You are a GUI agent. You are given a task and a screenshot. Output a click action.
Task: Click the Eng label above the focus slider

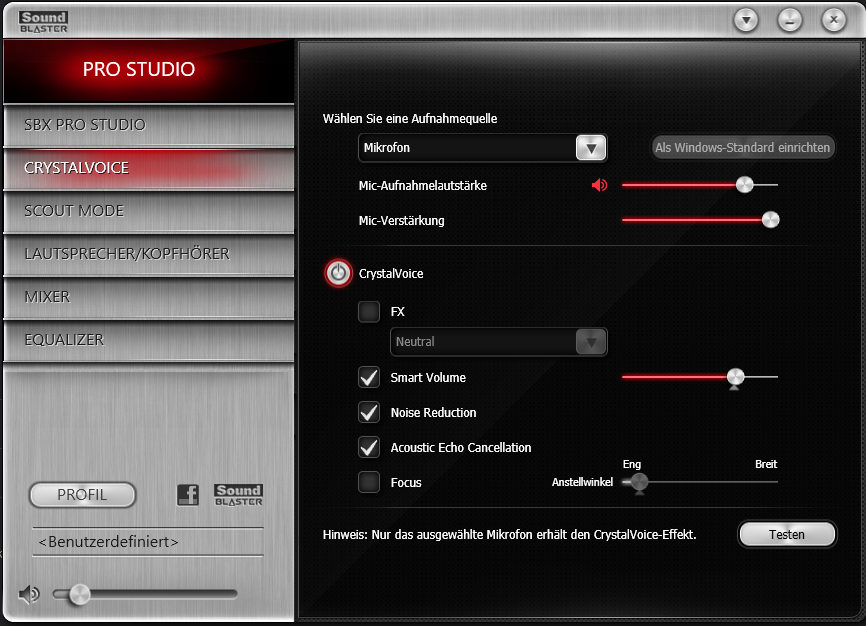(631, 464)
